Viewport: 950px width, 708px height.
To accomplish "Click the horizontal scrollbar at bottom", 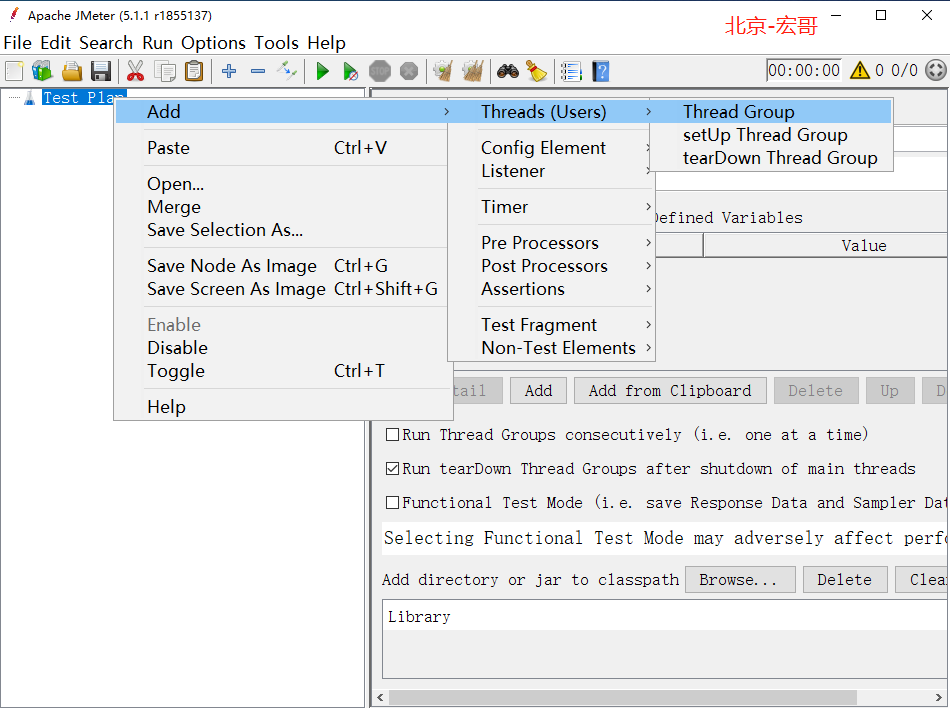I will click(622, 698).
